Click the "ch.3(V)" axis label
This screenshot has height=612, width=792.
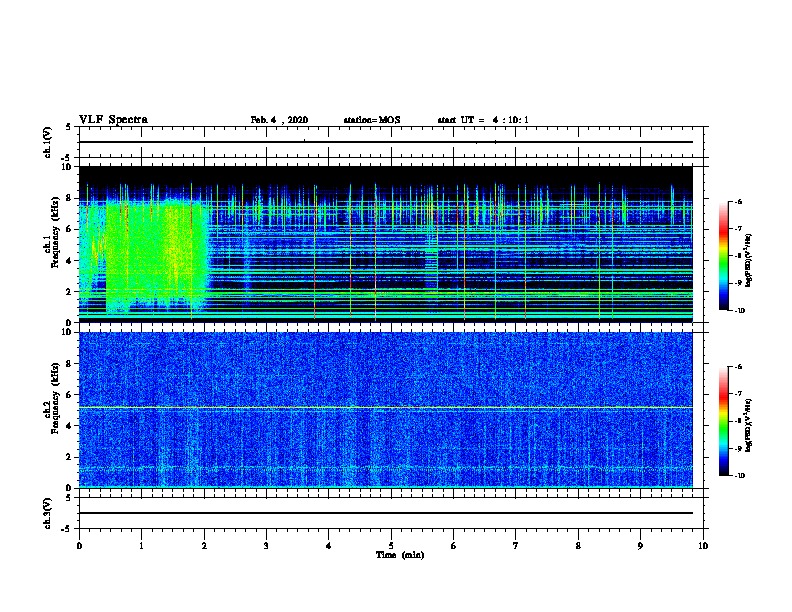click(48, 513)
